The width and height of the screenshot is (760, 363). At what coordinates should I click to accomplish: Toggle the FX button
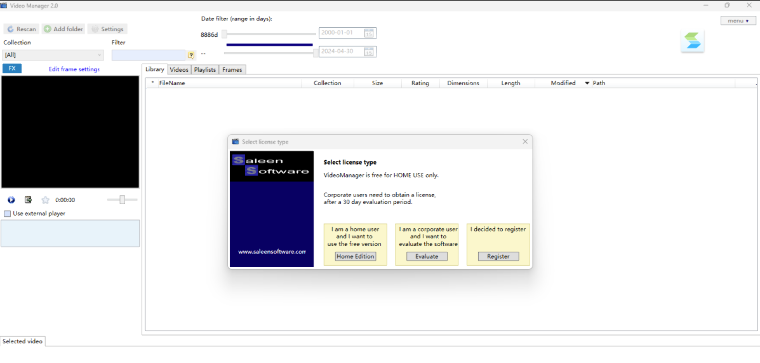[12, 68]
